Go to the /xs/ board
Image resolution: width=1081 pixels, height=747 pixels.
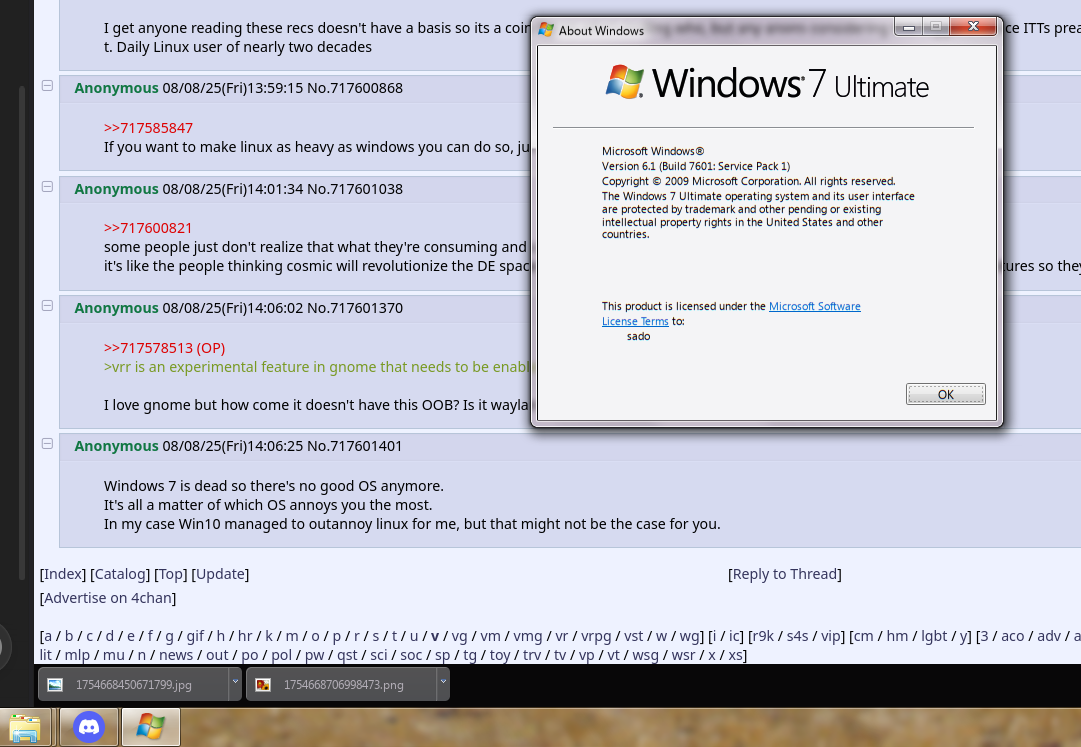coord(735,655)
